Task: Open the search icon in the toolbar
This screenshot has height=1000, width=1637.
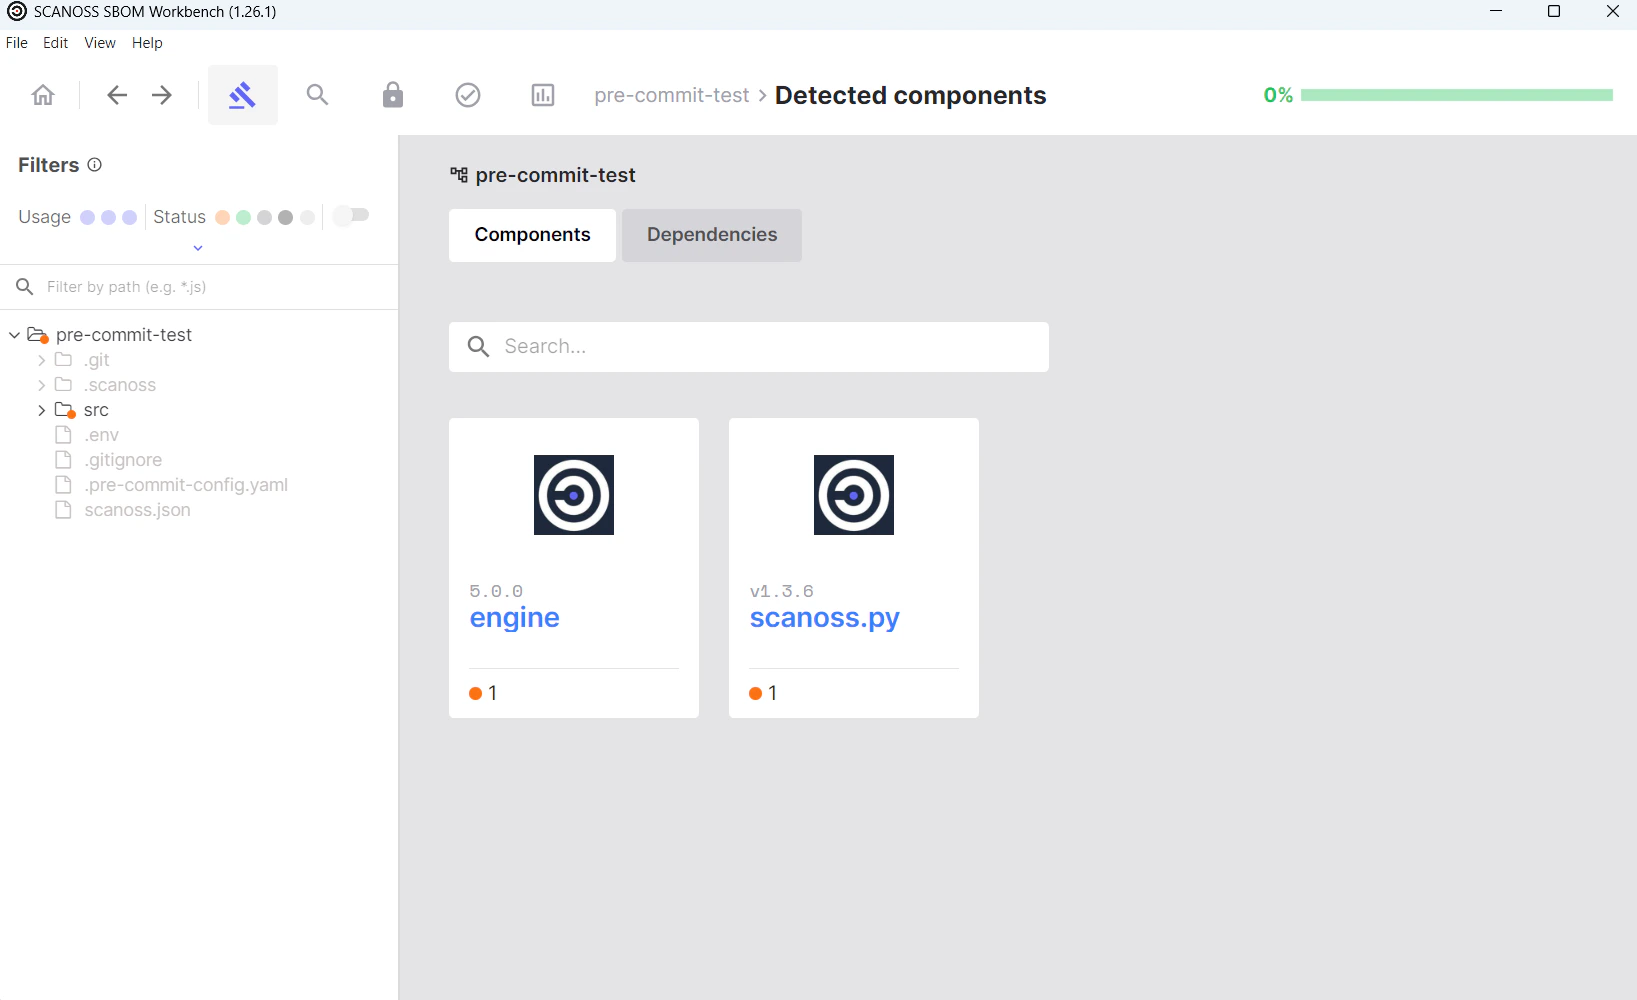Action: click(317, 94)
